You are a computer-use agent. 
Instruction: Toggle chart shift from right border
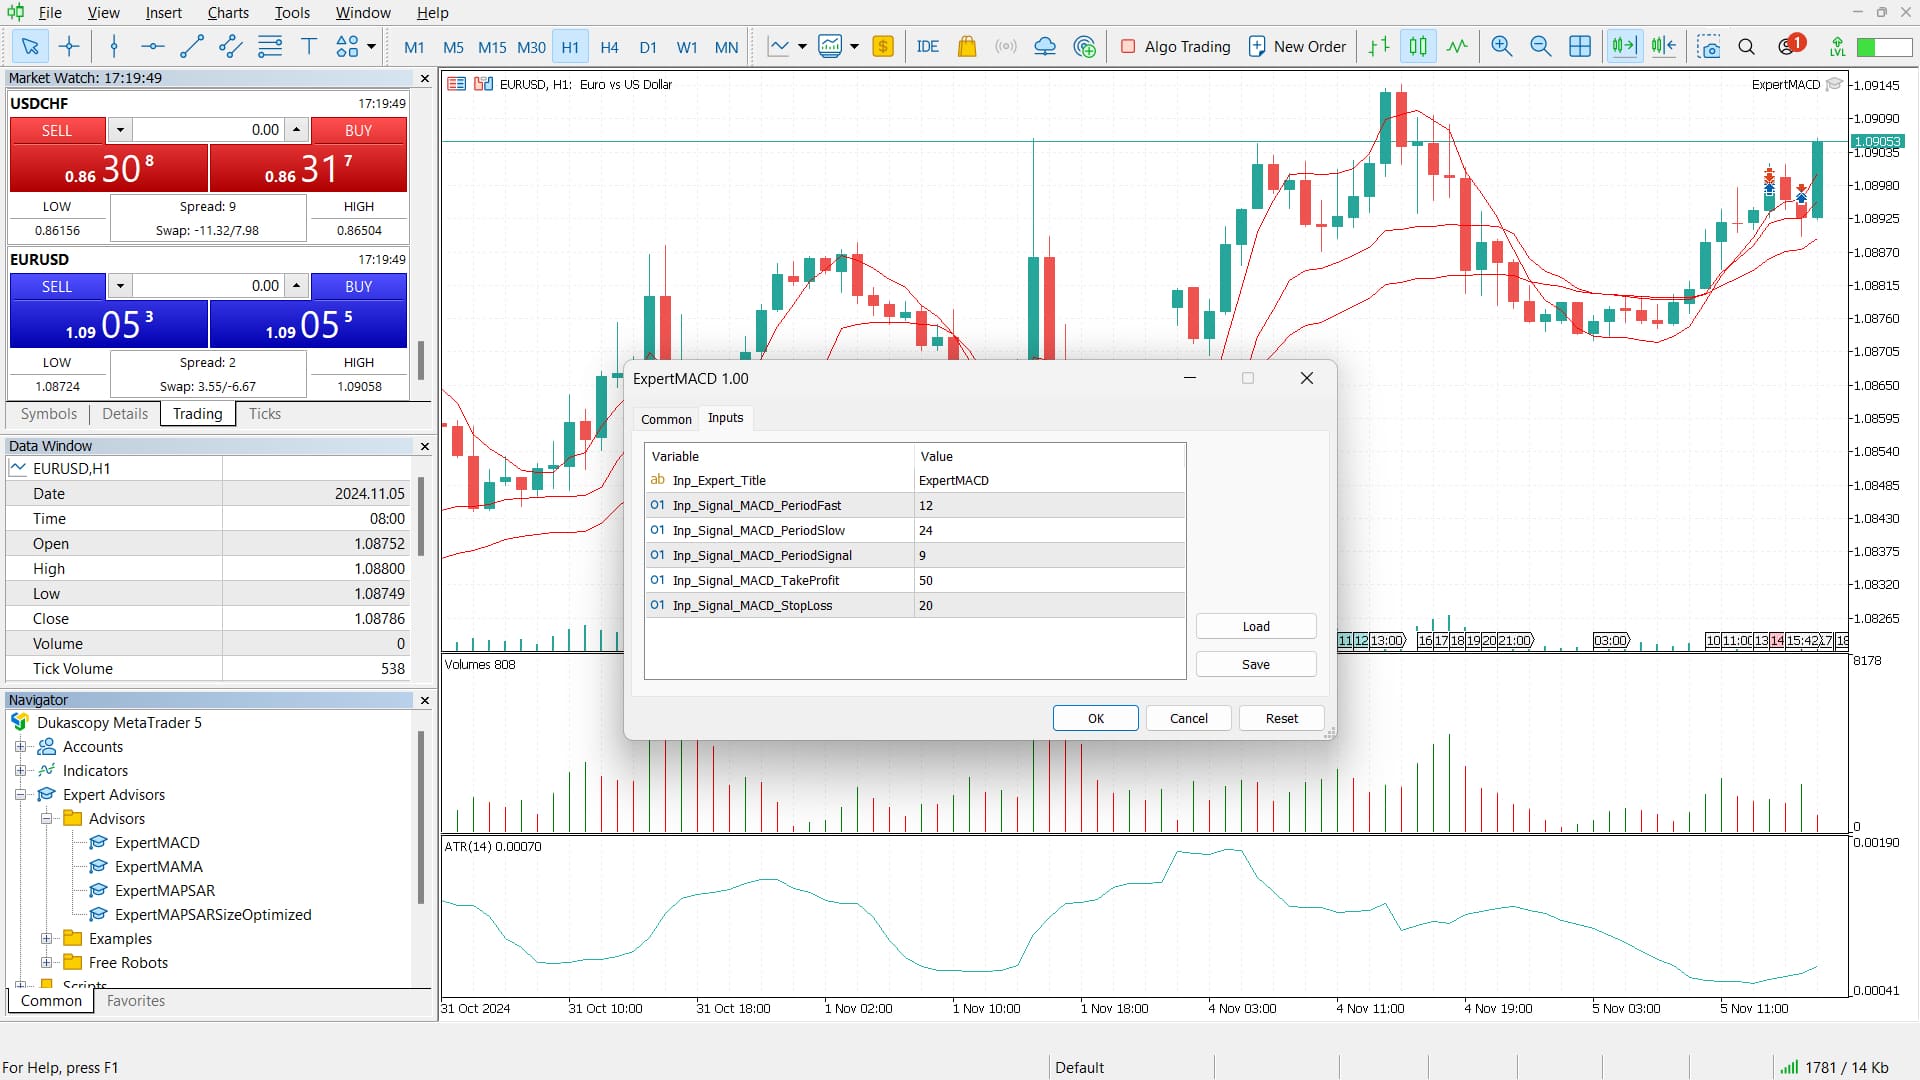[x=1664, y=46]
